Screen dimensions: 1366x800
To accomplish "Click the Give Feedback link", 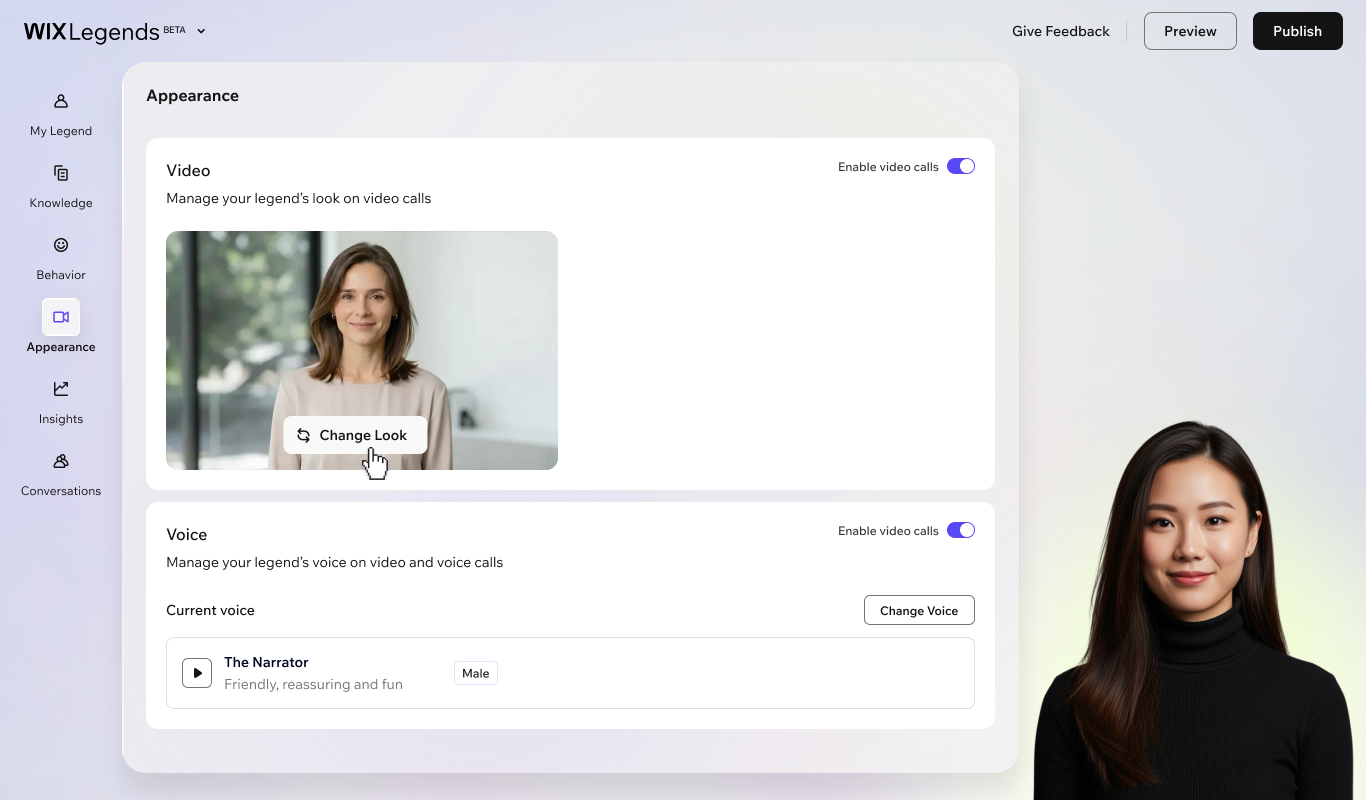I will point(1061,31).
